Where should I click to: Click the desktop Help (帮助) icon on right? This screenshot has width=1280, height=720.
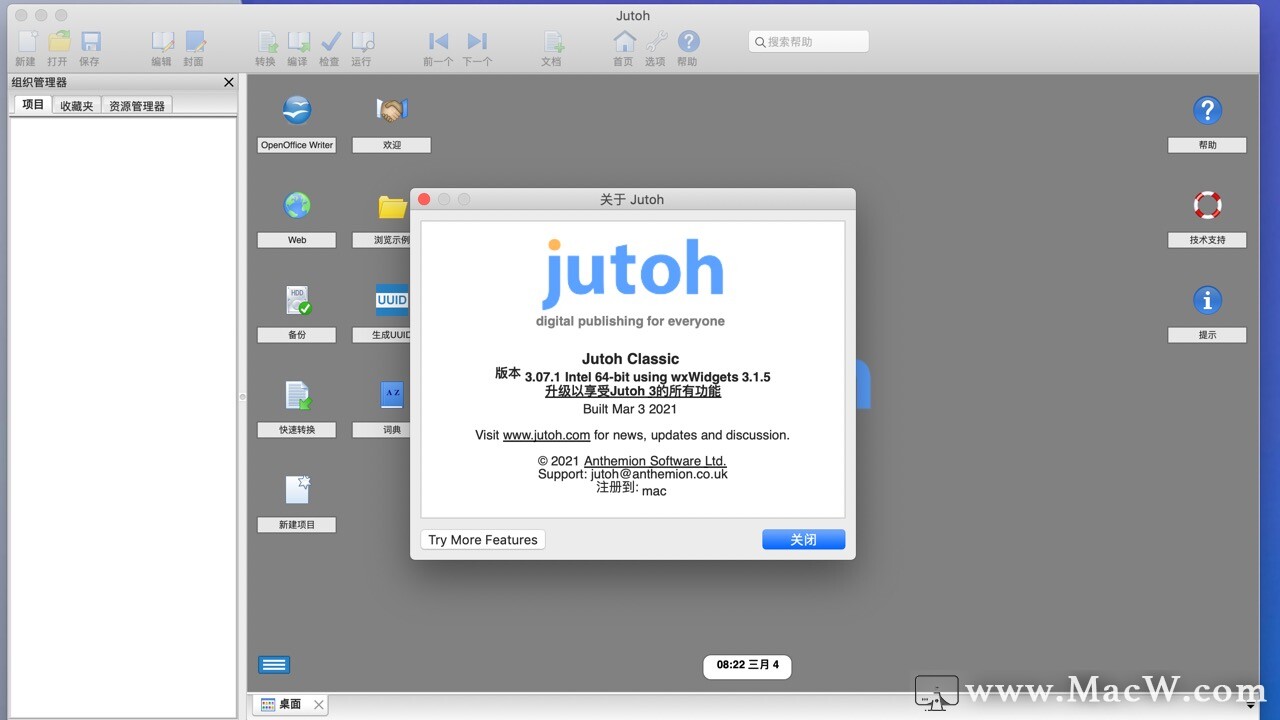[x=1207, y=110]
